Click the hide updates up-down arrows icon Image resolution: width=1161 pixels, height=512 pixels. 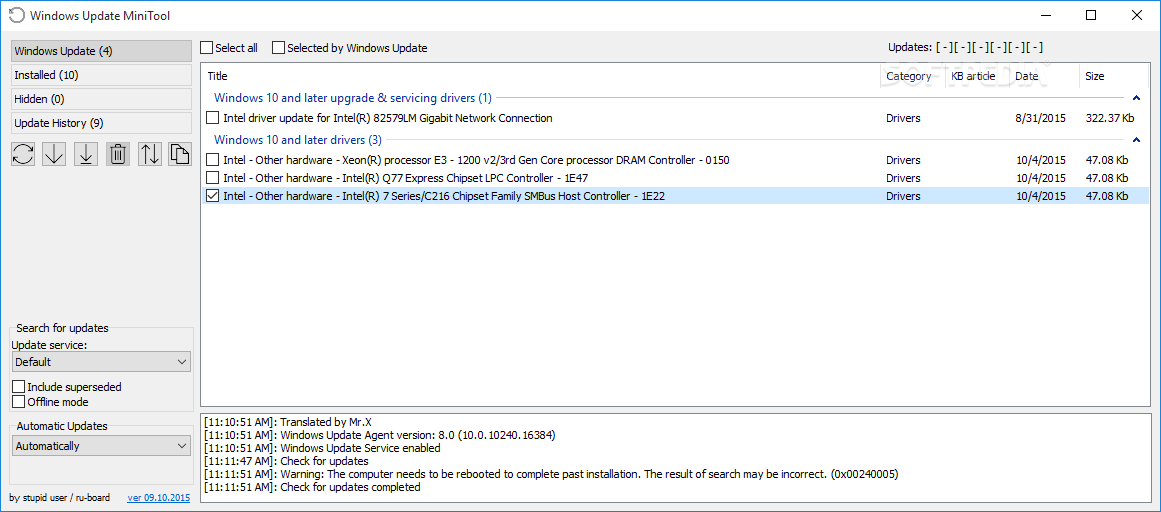coord(150,153)
